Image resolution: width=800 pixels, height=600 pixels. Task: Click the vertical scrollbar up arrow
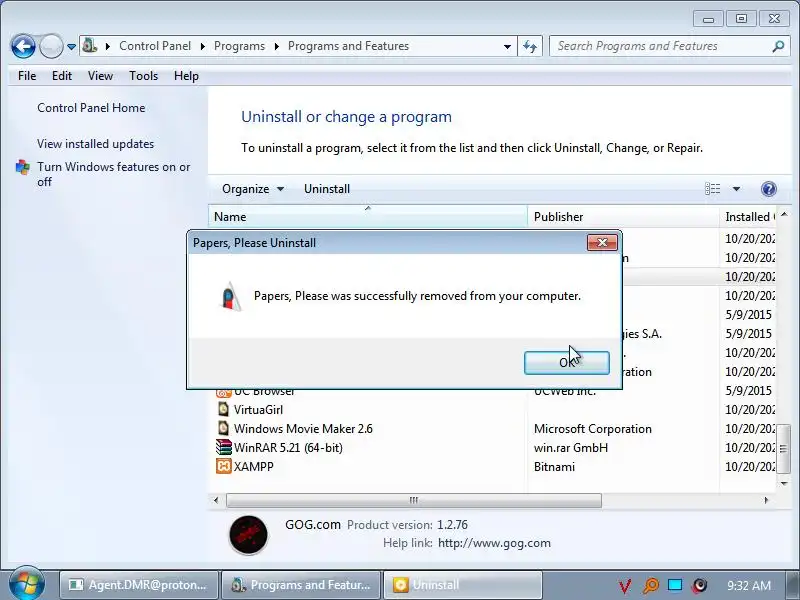pos(784,214)
